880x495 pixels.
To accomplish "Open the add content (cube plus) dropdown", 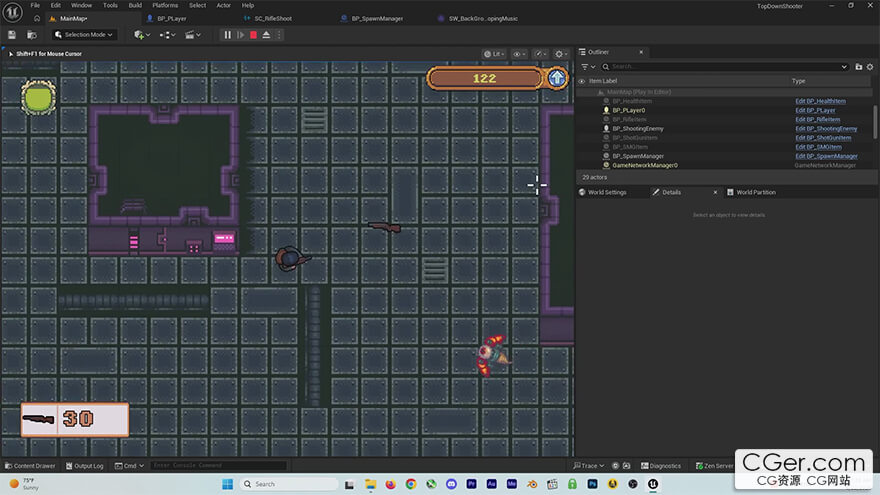I will coord(142,35).
